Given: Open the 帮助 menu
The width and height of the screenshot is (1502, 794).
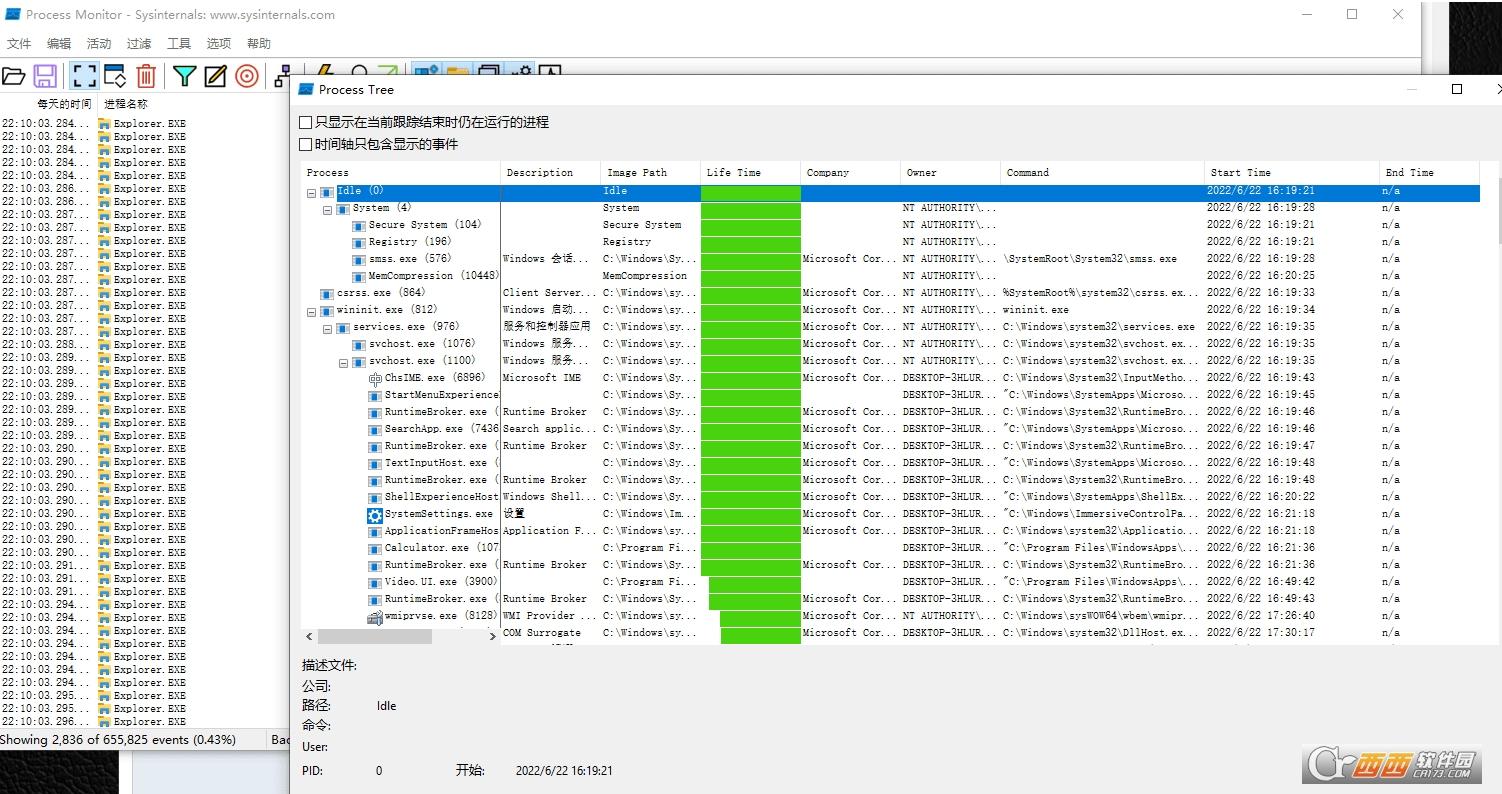Looking at the screenshot, I should pyautogui.click(x=259, y=43).
